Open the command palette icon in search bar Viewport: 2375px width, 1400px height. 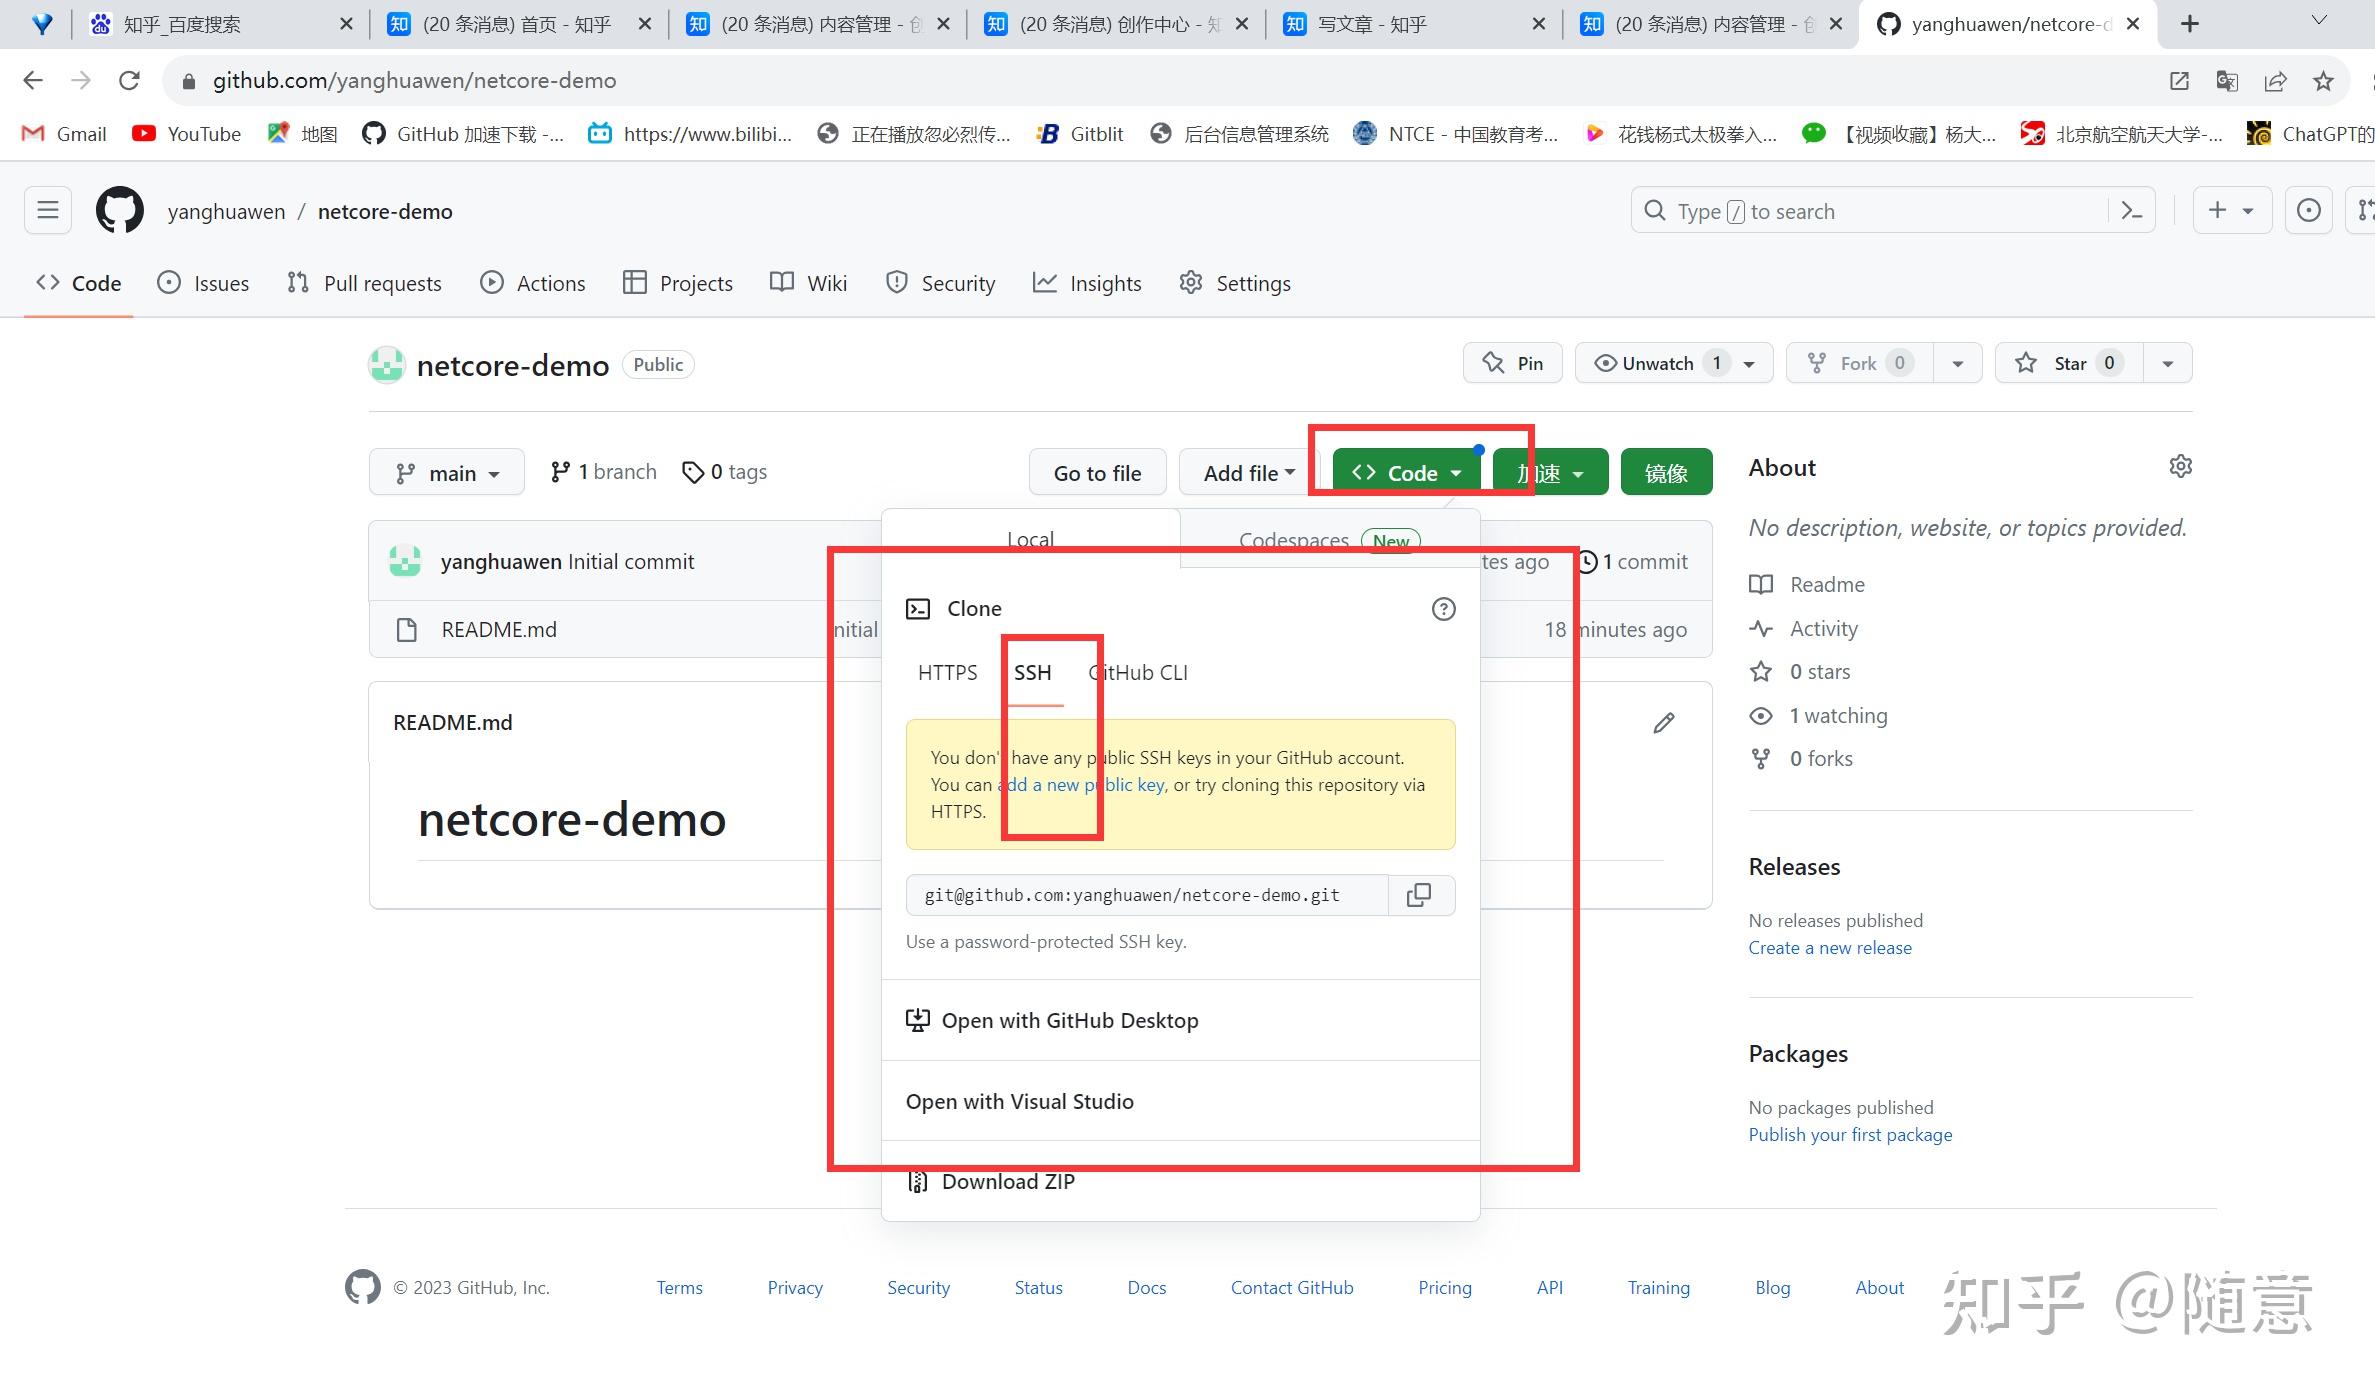coord(2130,210)
